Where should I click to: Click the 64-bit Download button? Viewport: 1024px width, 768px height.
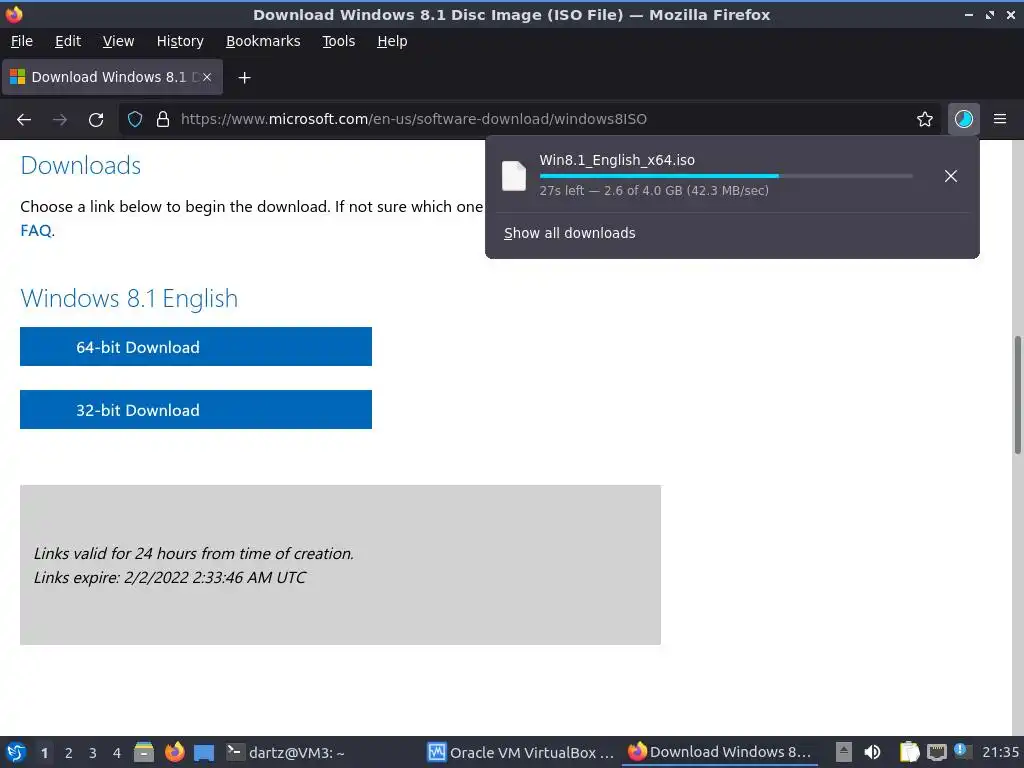196,347
